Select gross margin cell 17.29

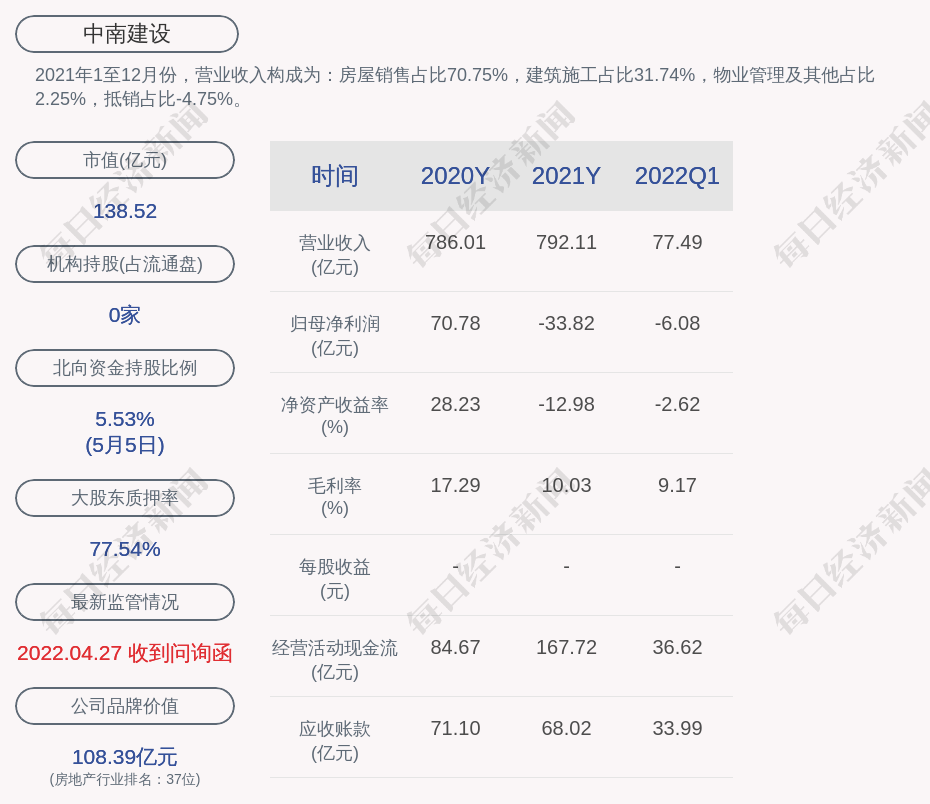456,485
